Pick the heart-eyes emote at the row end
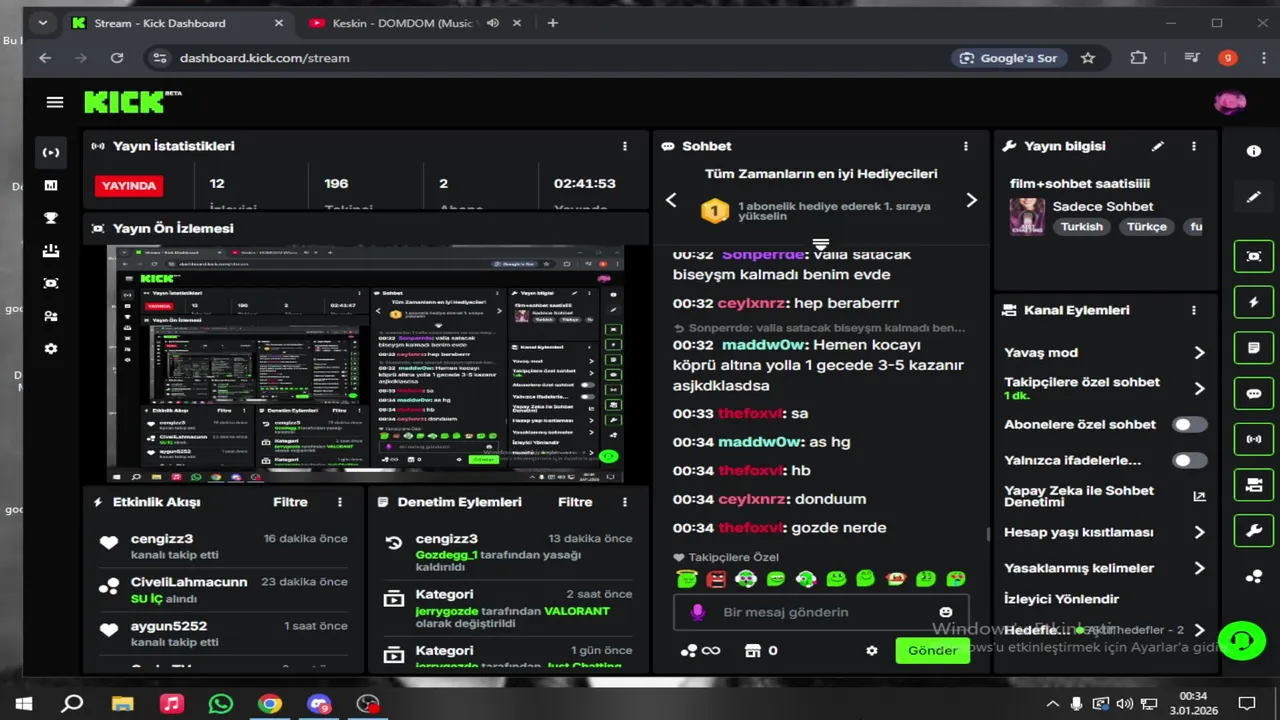This screenshot has height=720, width=1280. pyautogui.click(x=956, y=579)
